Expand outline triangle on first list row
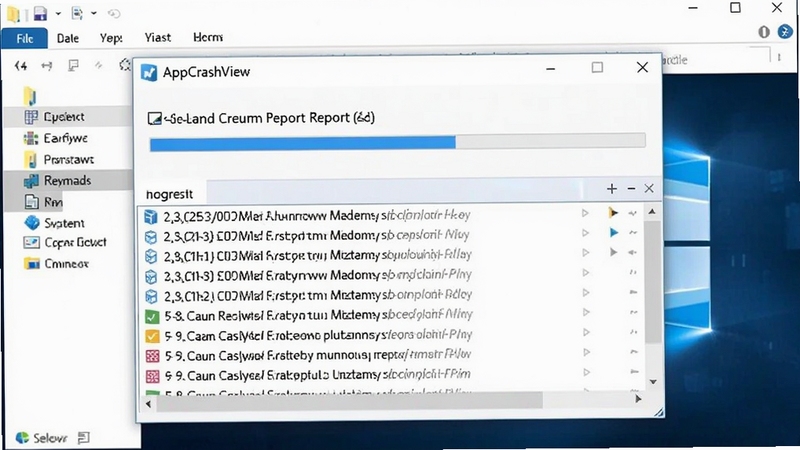Image resolution: width=800 pixels, height=450 pixels. tap(585, 213)
